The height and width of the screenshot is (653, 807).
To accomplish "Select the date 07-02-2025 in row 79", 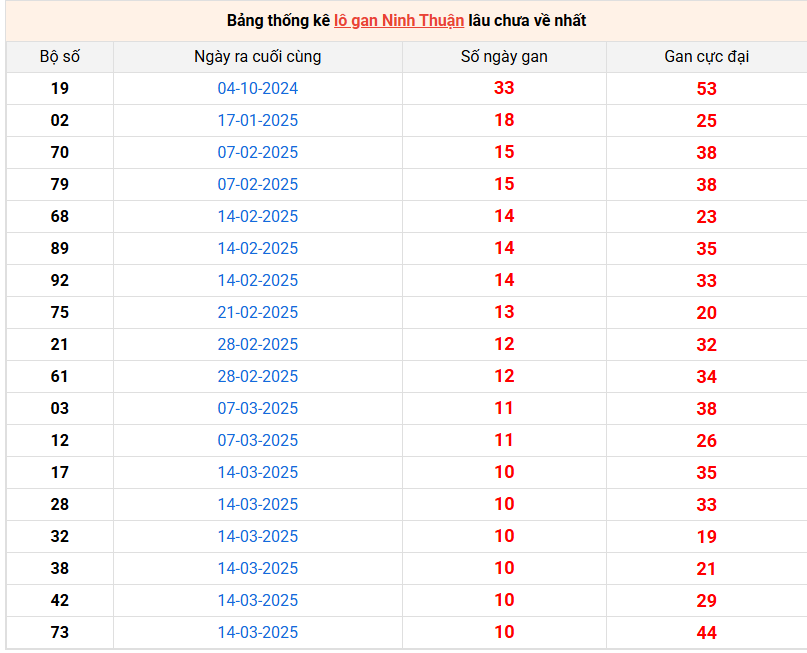I will click(257, 184).
